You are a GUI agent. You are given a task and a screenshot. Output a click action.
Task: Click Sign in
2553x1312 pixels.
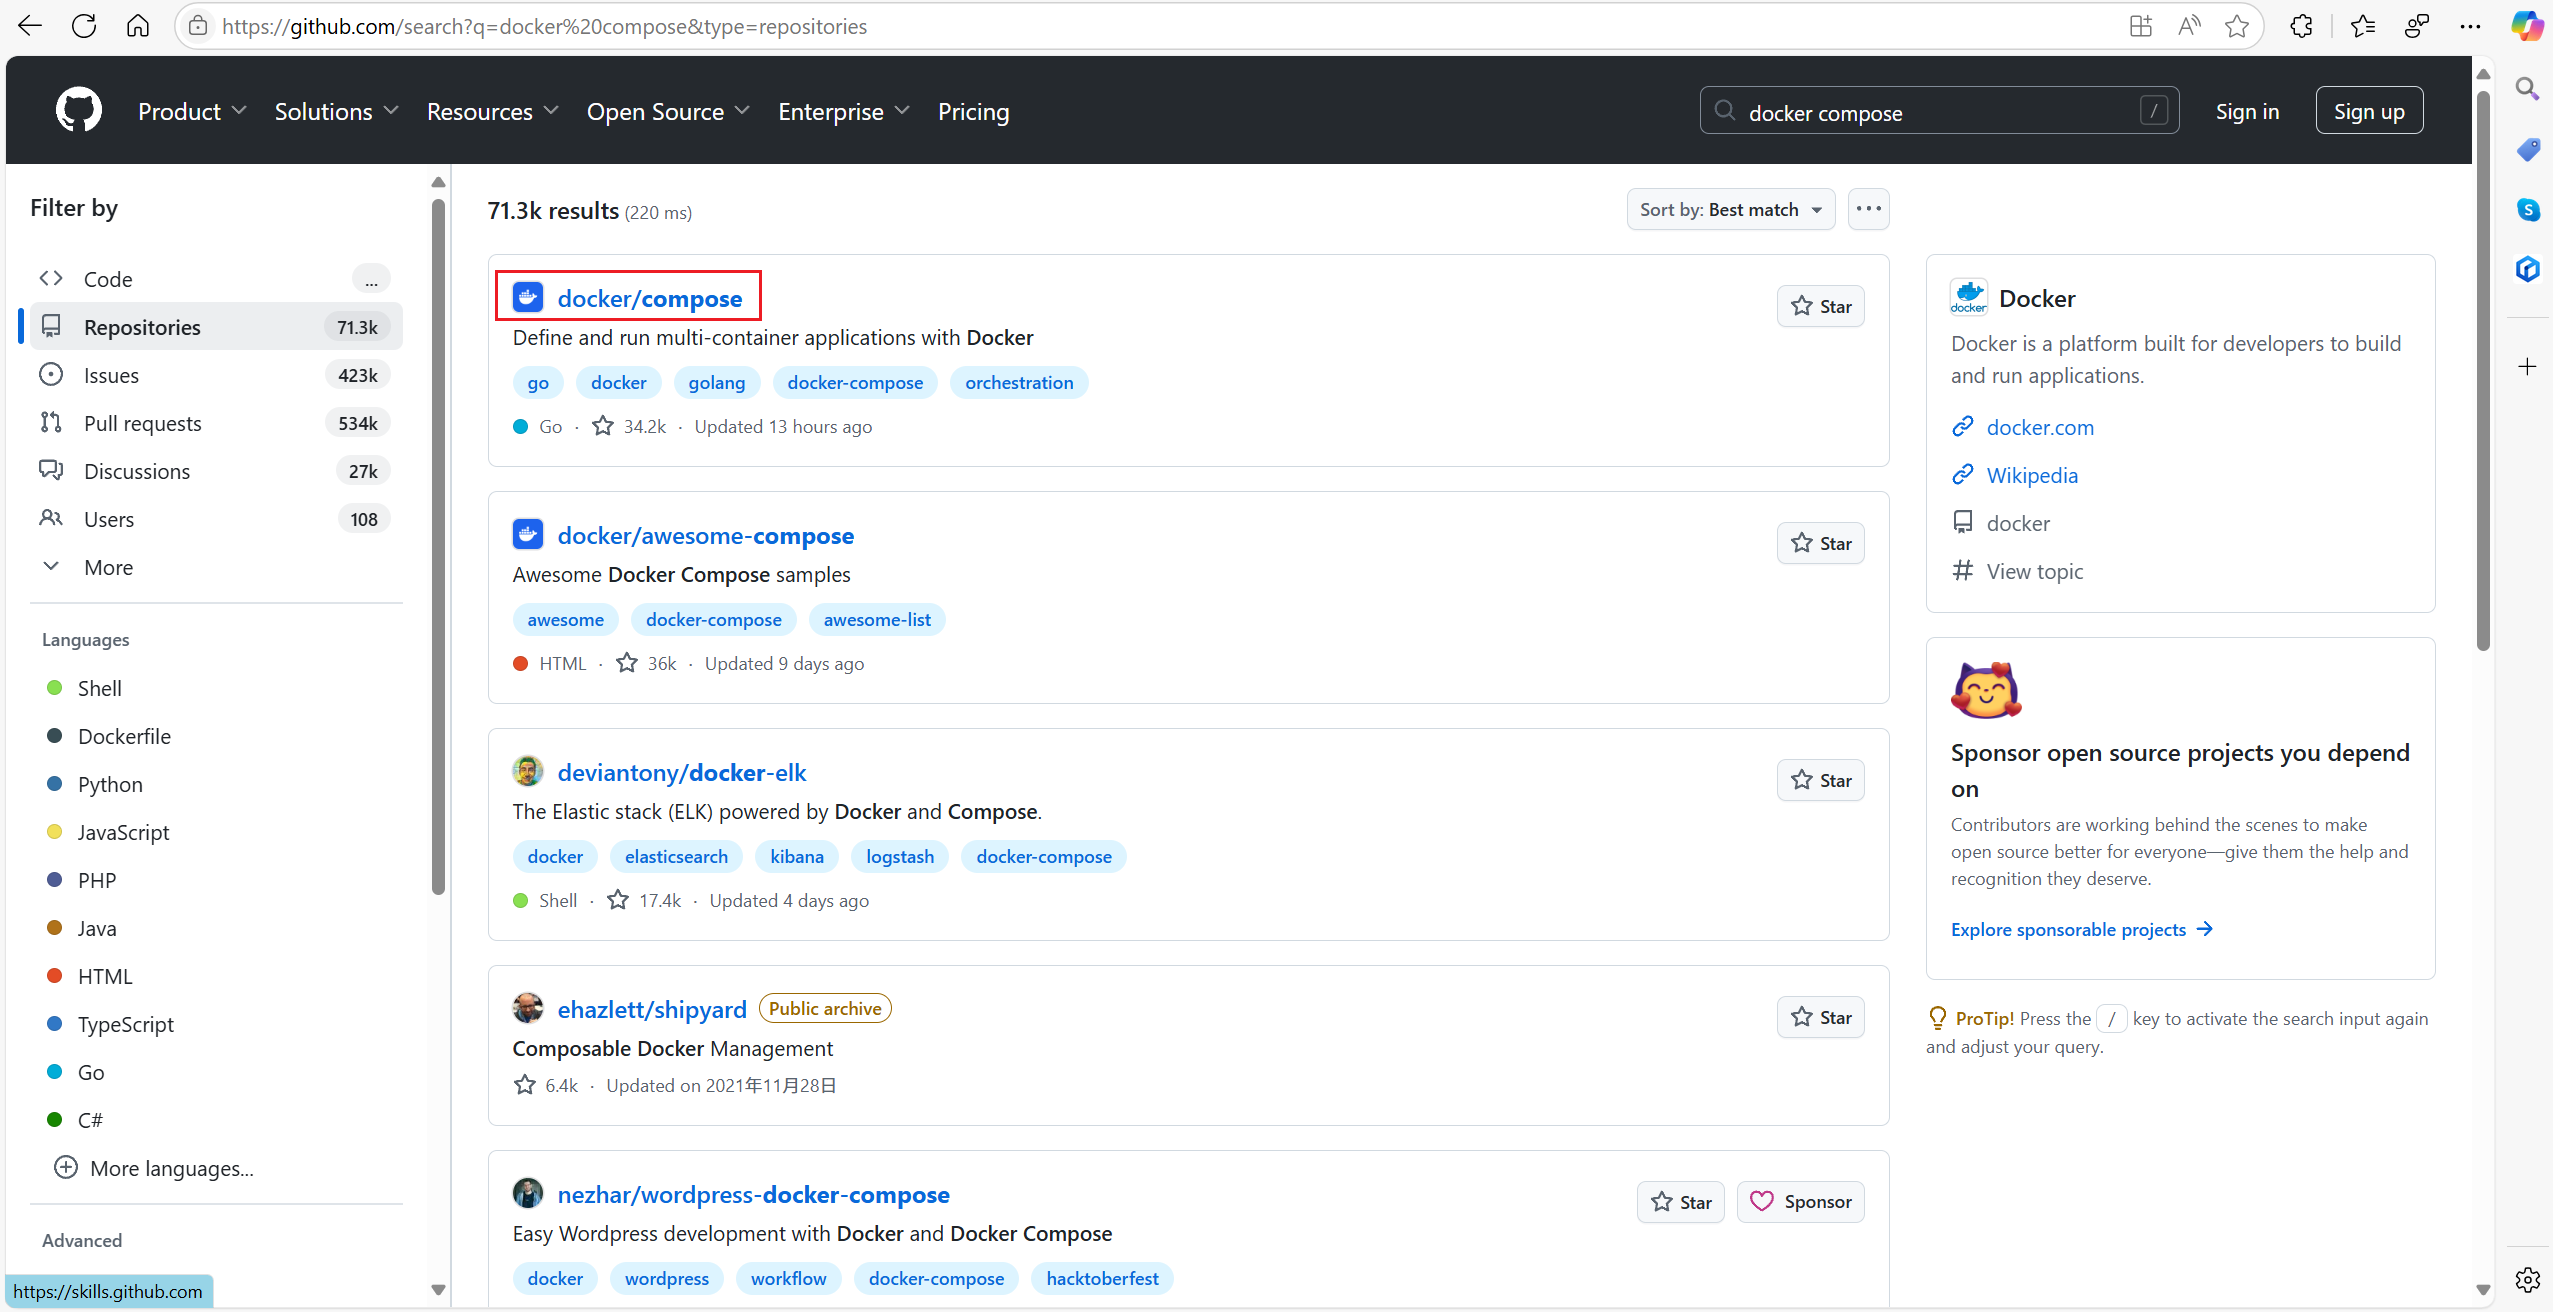2247,111
